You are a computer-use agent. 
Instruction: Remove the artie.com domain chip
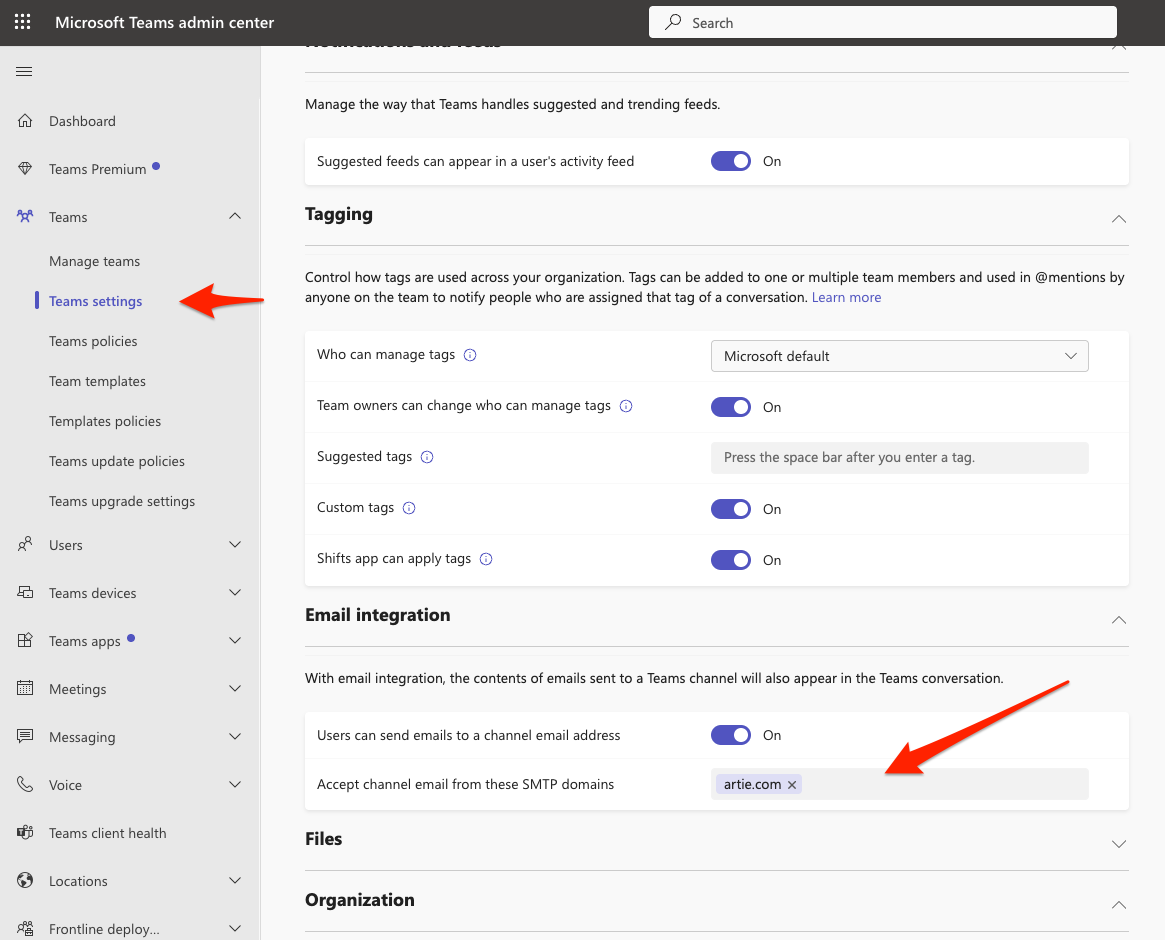(x=792, y=785)
